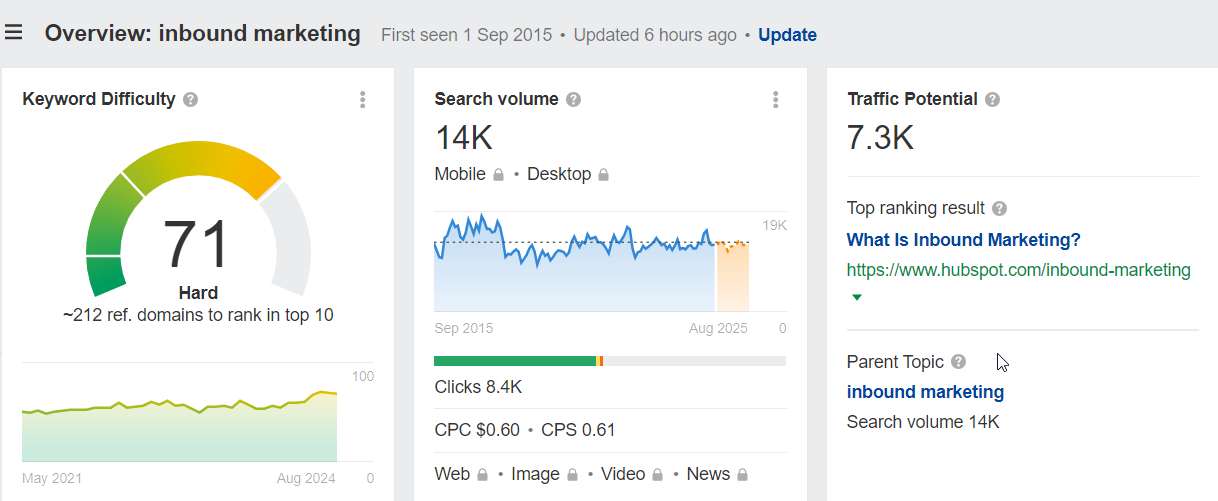This screenshot has width=1218, height=501.
Task: Open Keyword Difficulty card kebab menu
Action: (362, 99)
